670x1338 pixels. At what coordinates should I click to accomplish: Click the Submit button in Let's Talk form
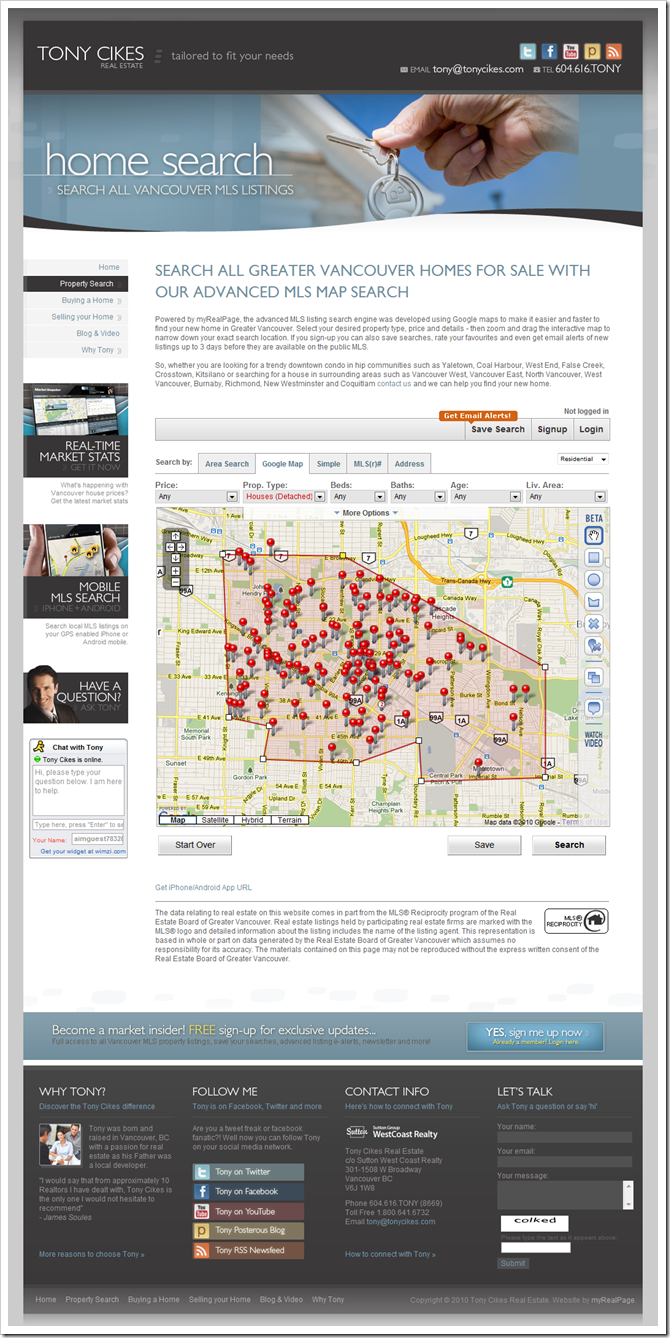pos(513,1263)
